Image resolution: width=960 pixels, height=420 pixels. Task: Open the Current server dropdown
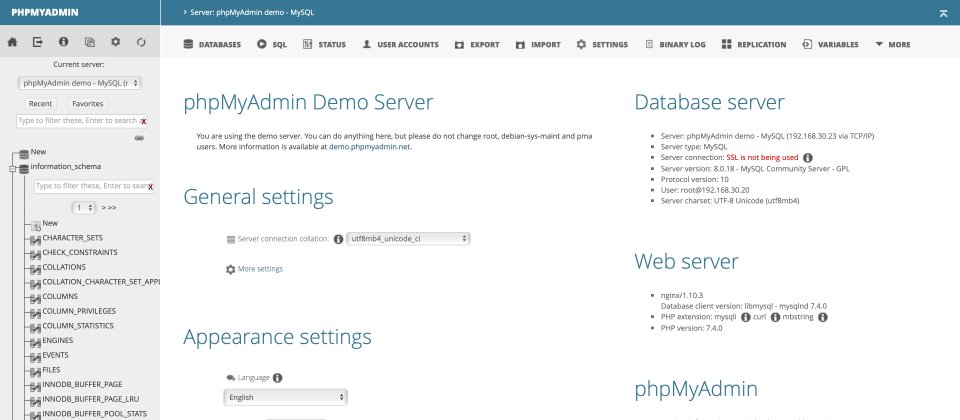tap(80, 83)
